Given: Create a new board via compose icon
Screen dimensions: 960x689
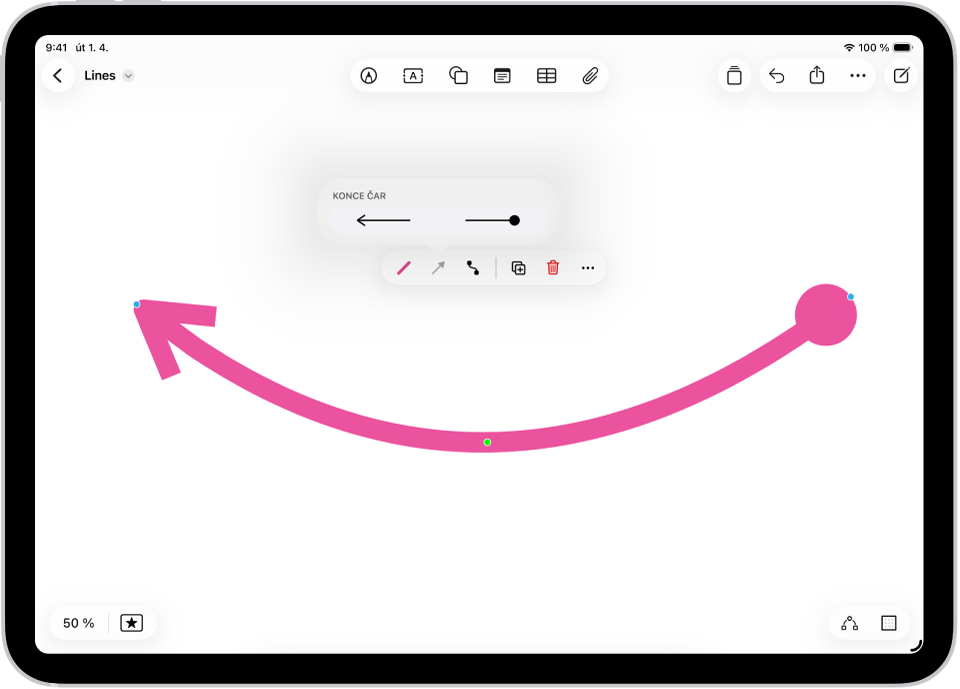Looking at the screenshot, I should click(901, 75).
